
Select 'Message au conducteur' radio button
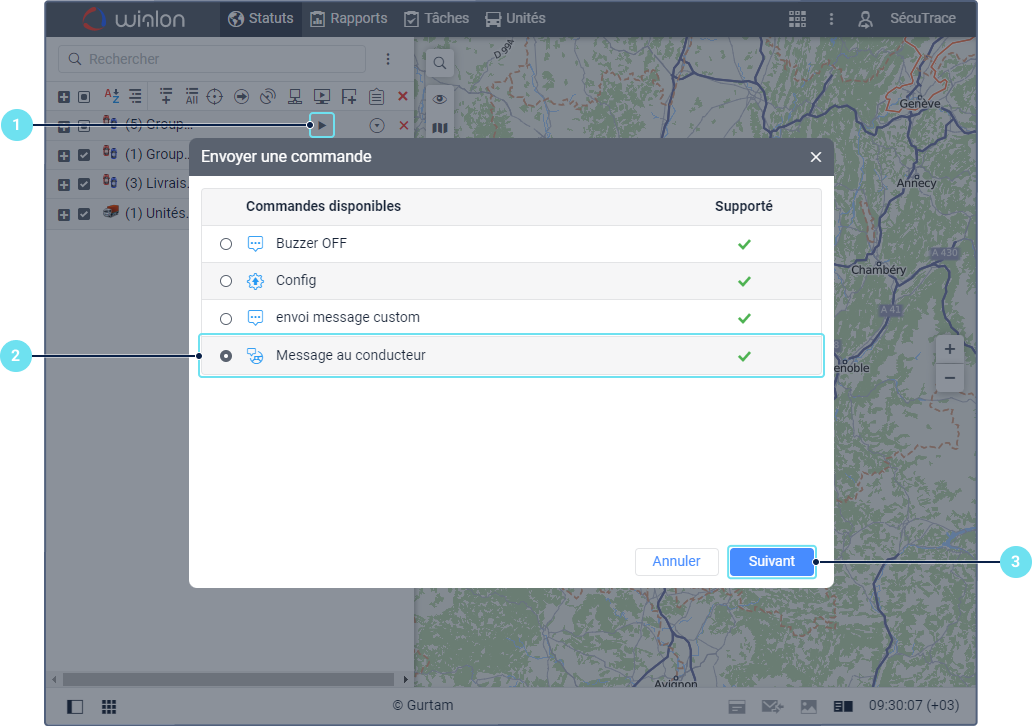click(x=226, y=356)
